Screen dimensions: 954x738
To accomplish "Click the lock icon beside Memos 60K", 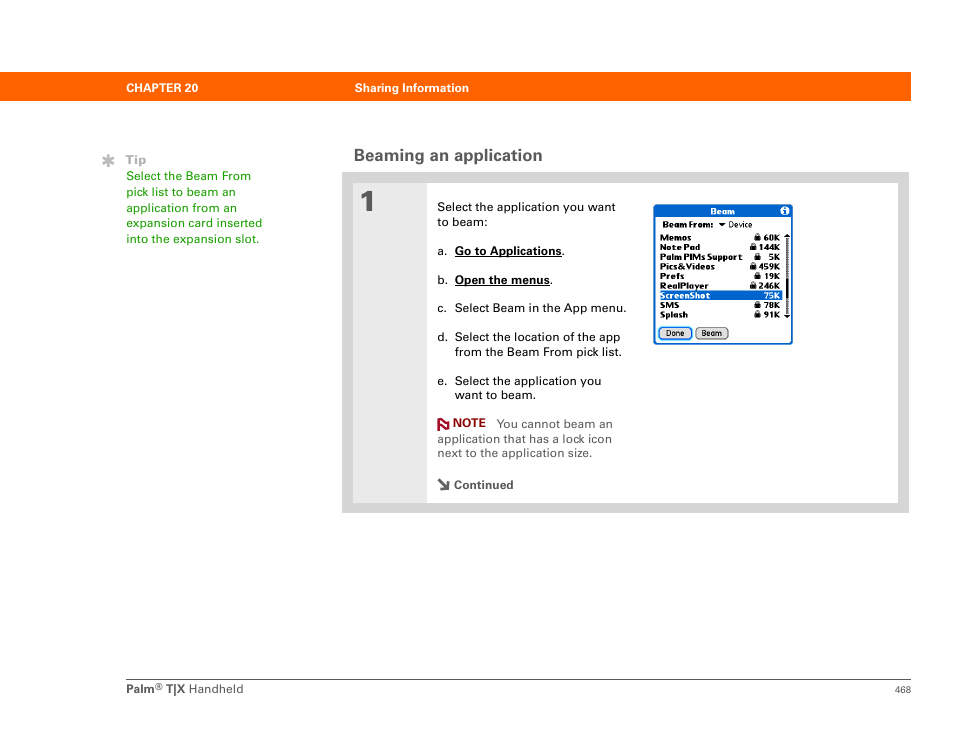I will 757,237.
